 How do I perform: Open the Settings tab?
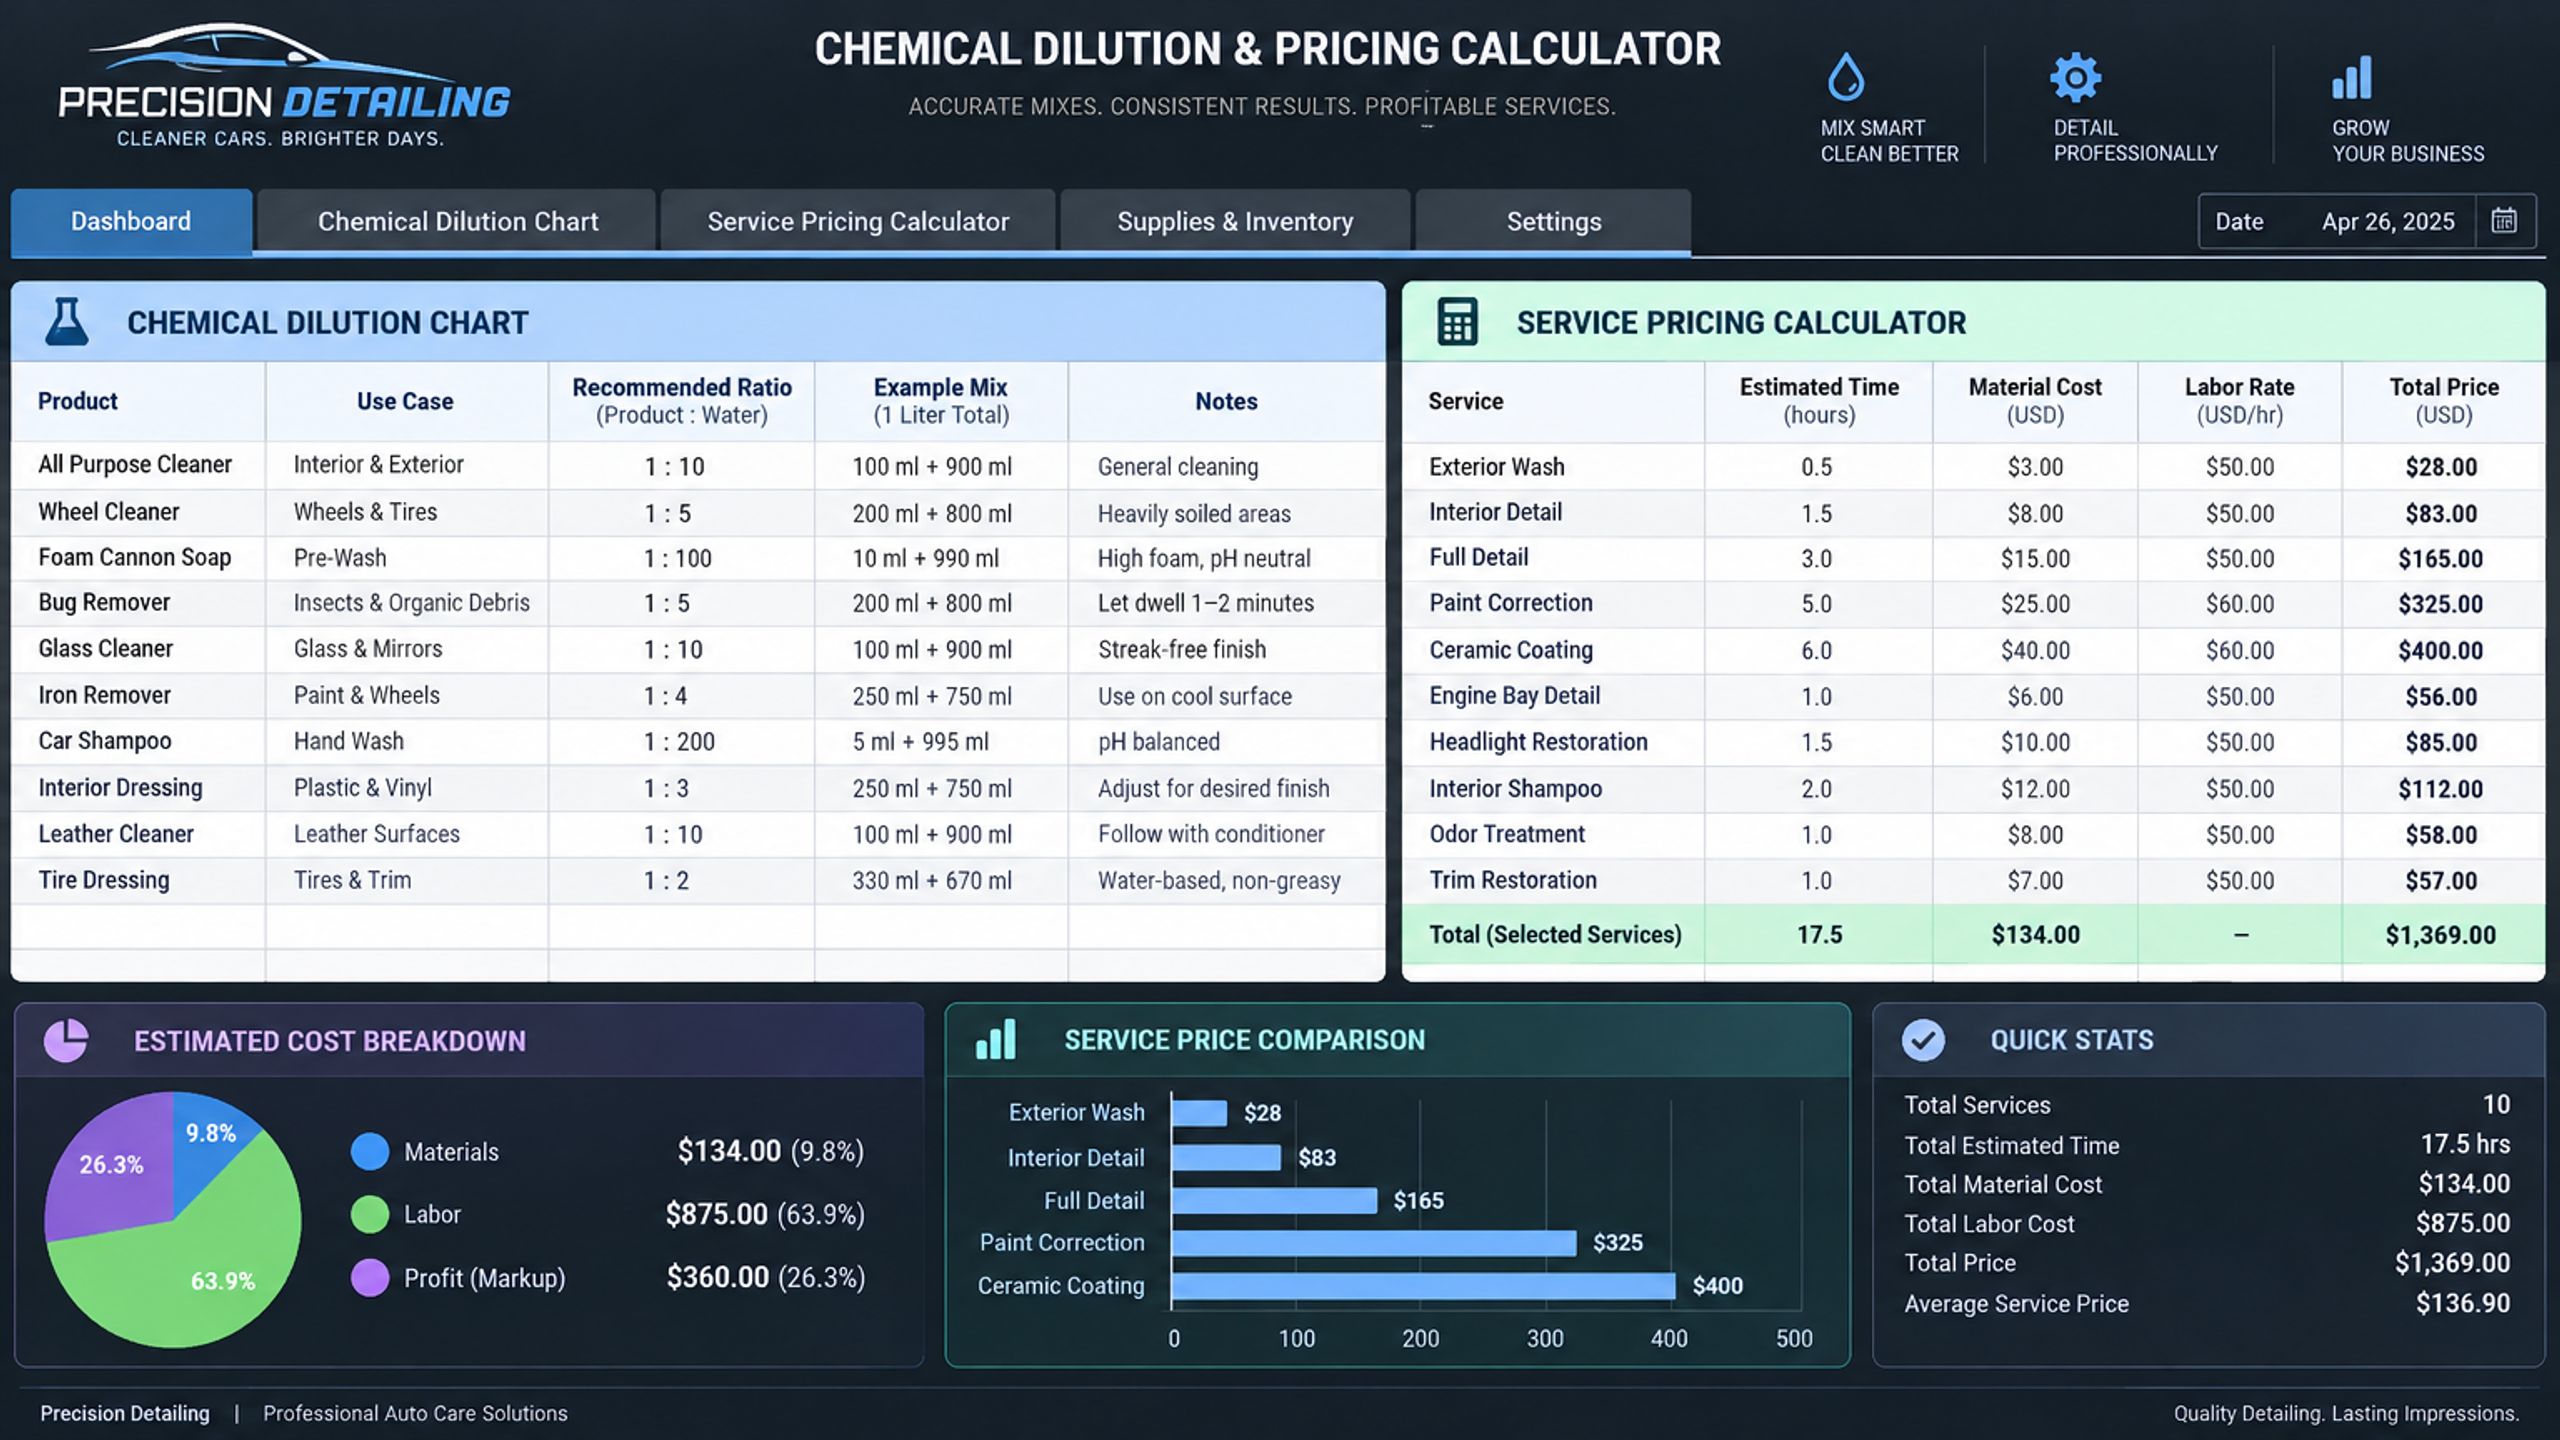point(1554,221)
